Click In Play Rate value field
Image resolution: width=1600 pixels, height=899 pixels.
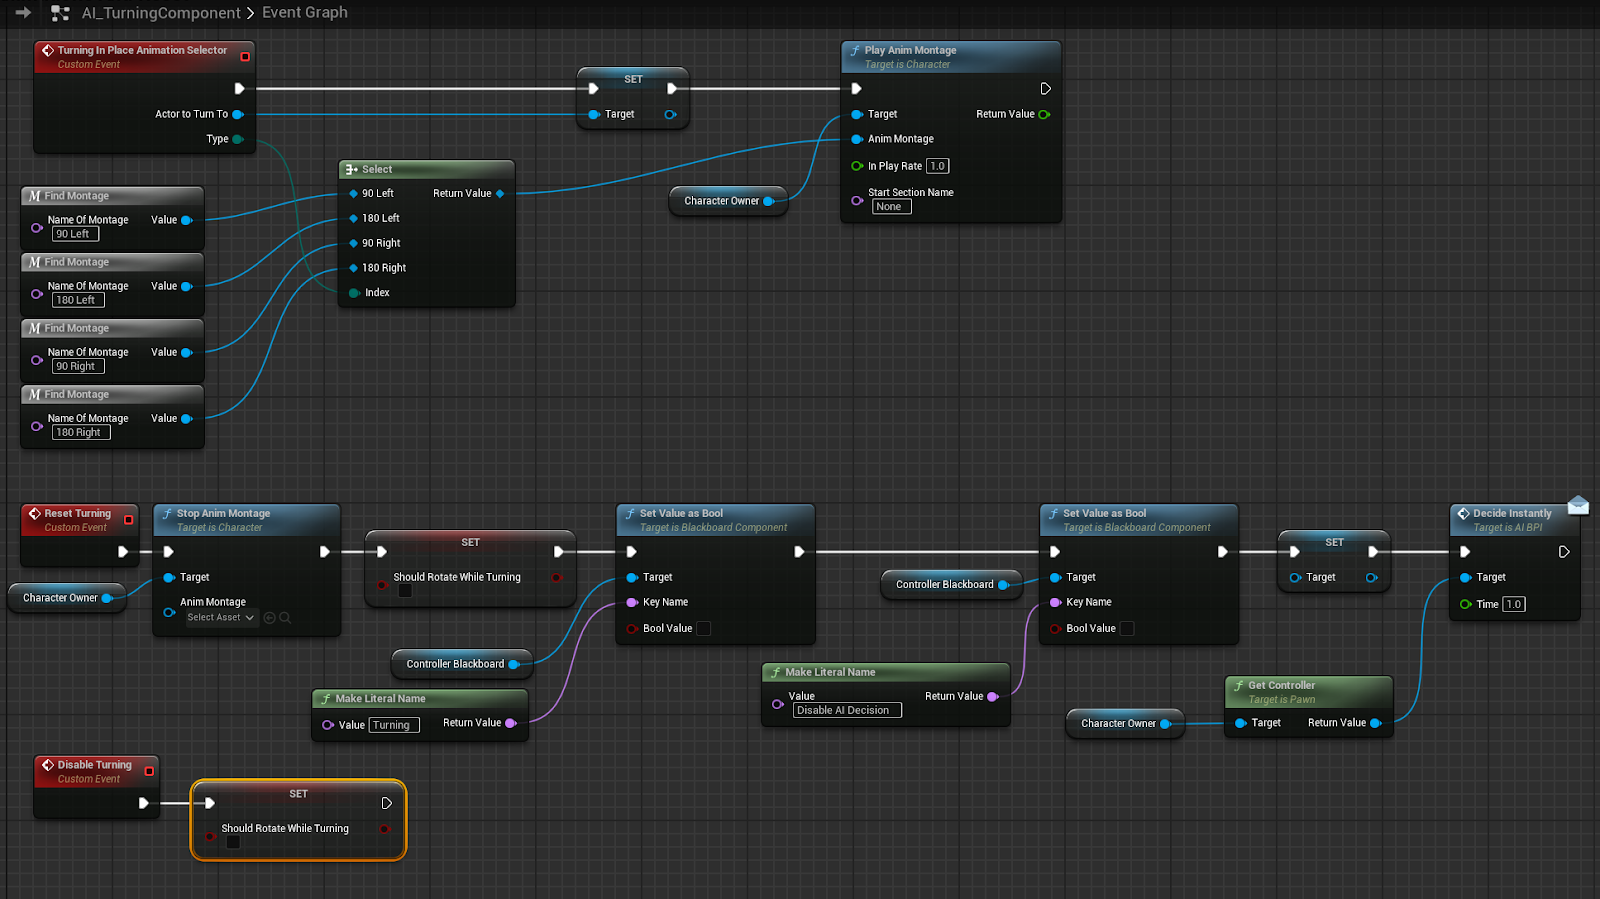point(937,166)
